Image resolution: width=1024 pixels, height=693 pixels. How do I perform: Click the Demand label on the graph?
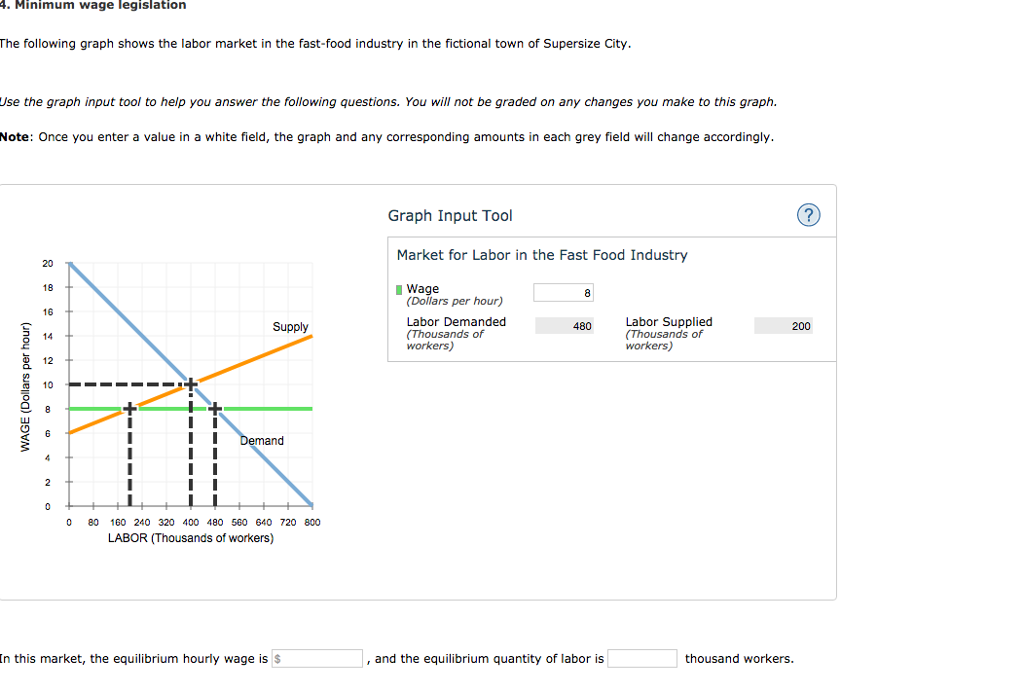click(262, 441)
